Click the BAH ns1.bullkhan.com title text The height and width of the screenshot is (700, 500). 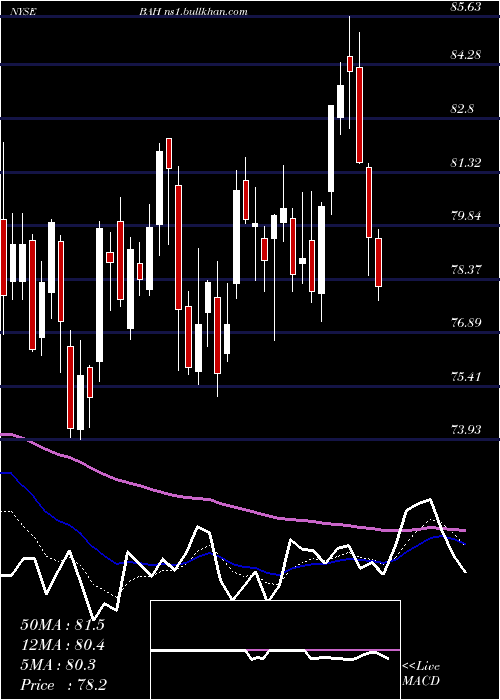tap(193, 12)
